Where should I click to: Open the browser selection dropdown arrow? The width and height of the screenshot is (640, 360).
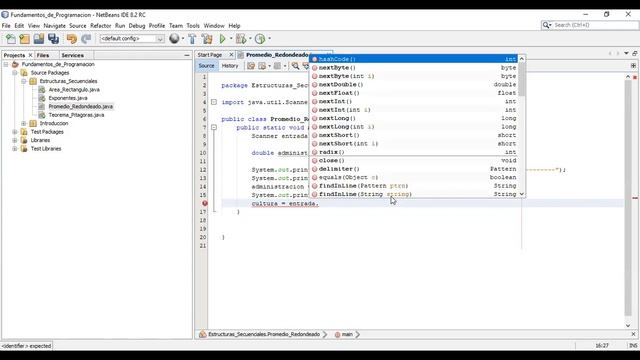tap(183, 39)
